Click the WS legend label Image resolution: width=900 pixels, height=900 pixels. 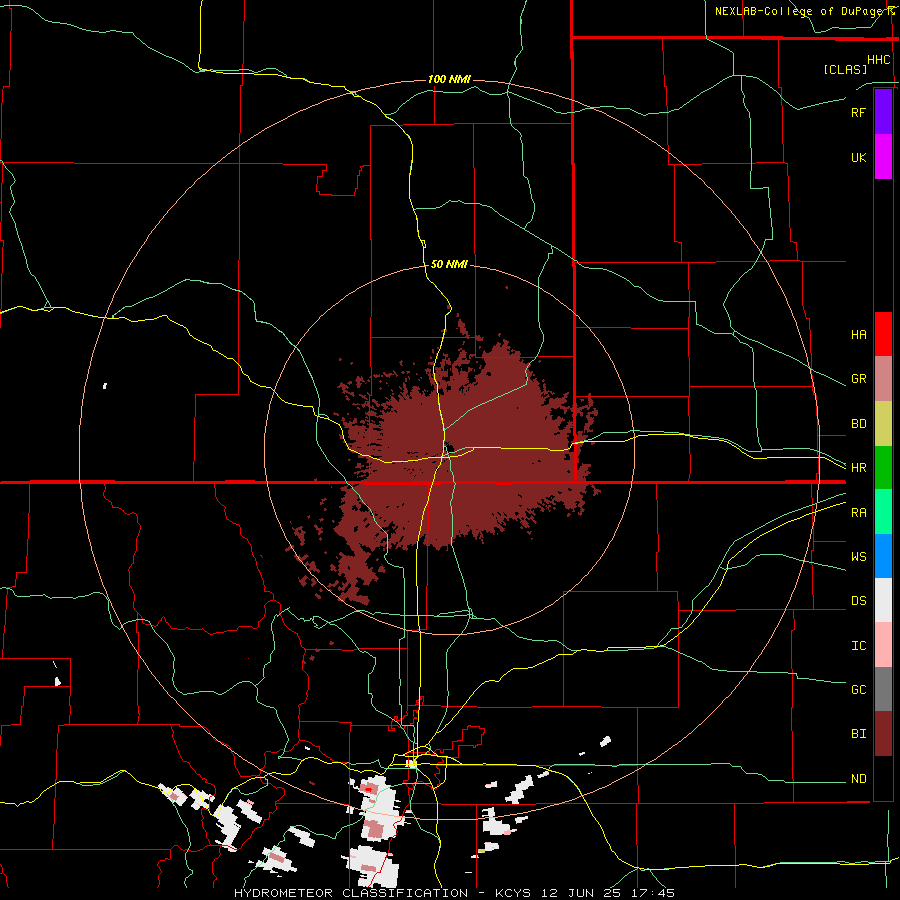point(858,557)
